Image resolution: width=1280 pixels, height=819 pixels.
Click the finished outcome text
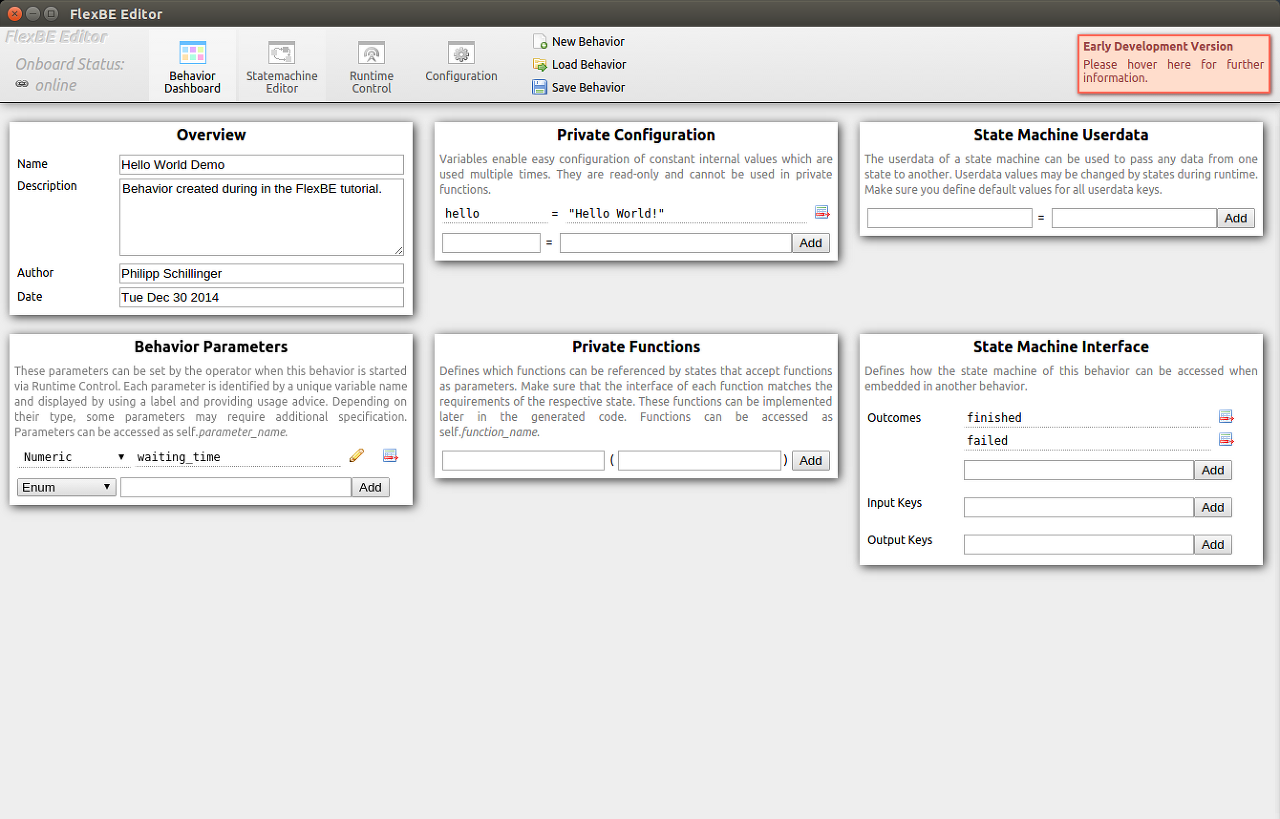tap(1087, 418)
